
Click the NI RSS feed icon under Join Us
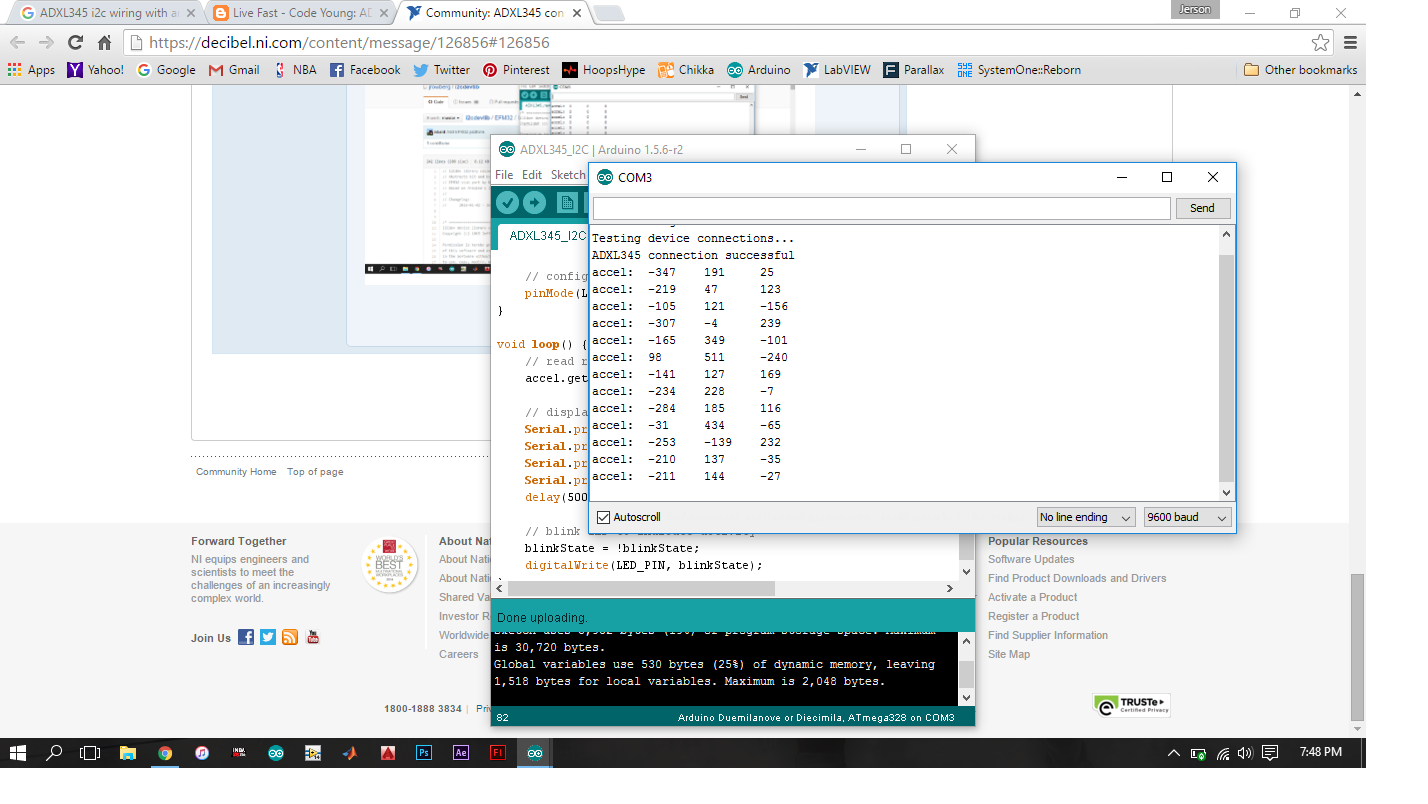pyautogui.click(x=290, y=637)
